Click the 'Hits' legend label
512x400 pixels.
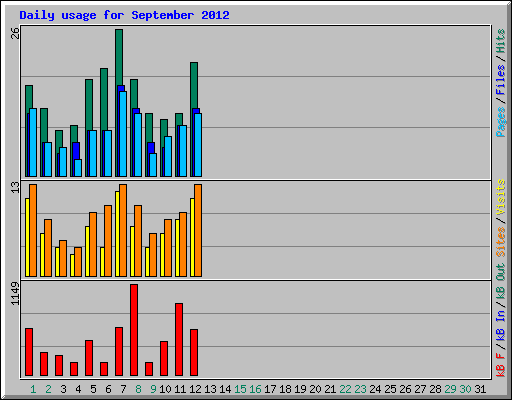tap(500, 41)
